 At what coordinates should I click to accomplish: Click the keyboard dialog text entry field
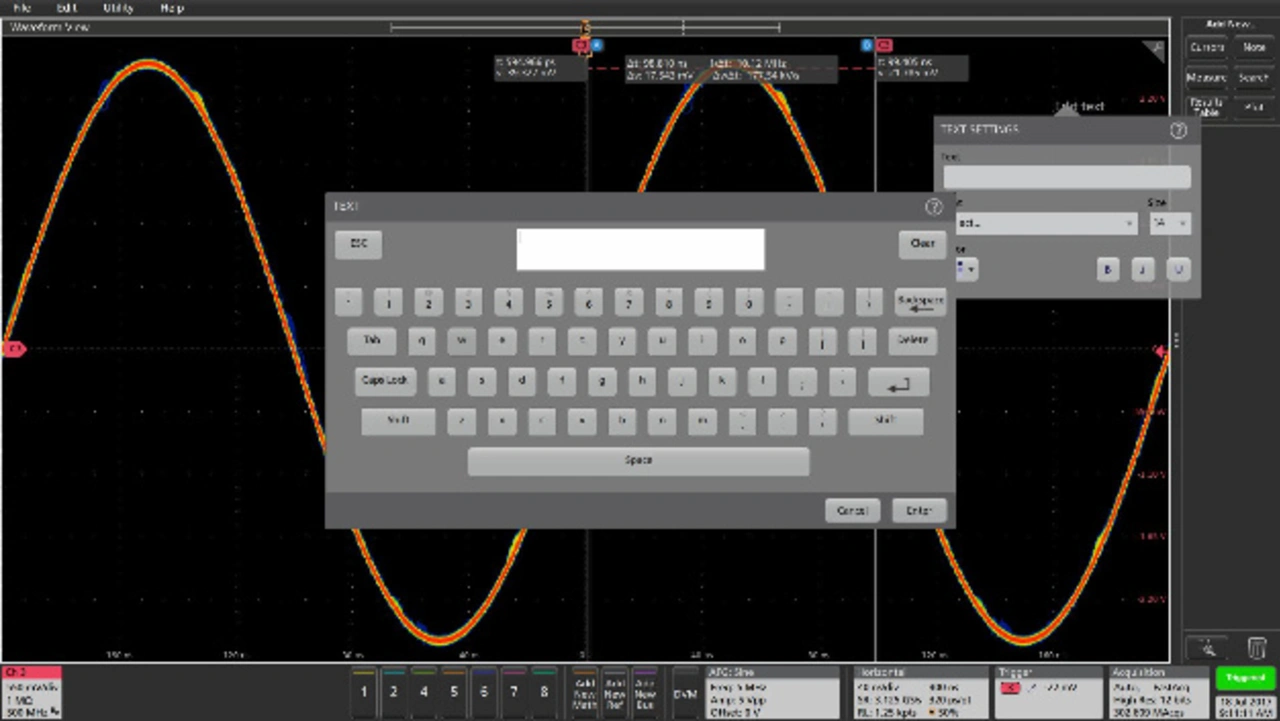click(x=640, y=249)
